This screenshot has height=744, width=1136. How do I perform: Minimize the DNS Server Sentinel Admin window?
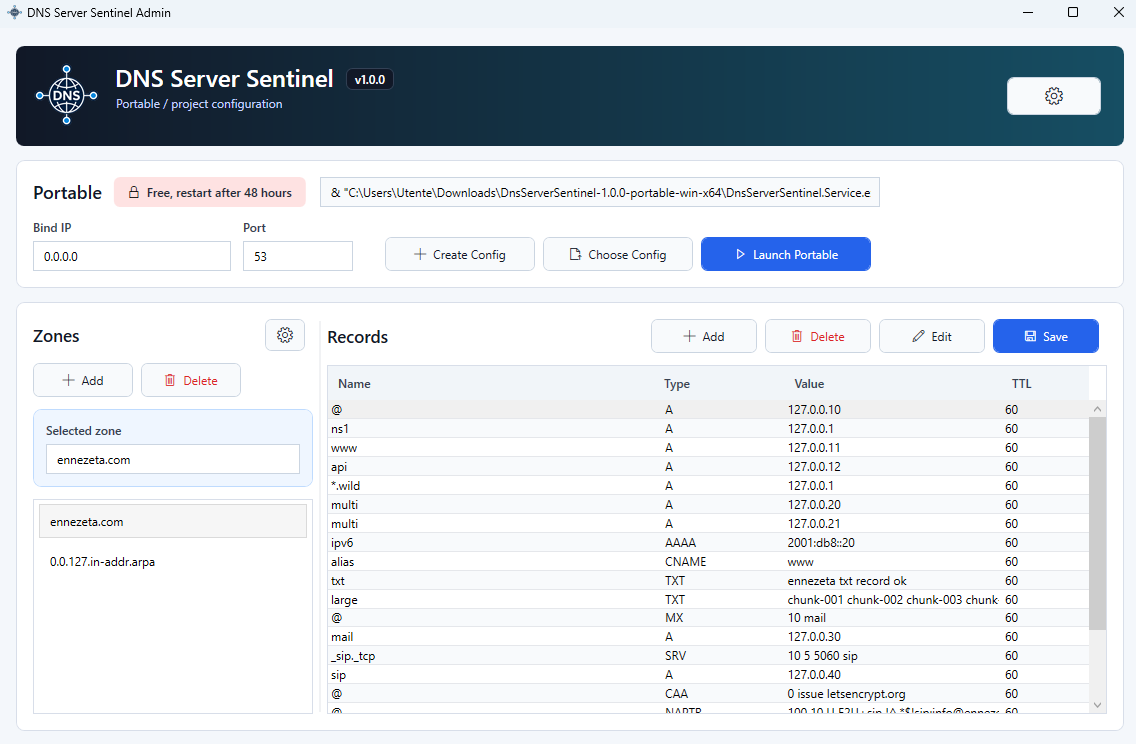click(x=1027, y=12)
